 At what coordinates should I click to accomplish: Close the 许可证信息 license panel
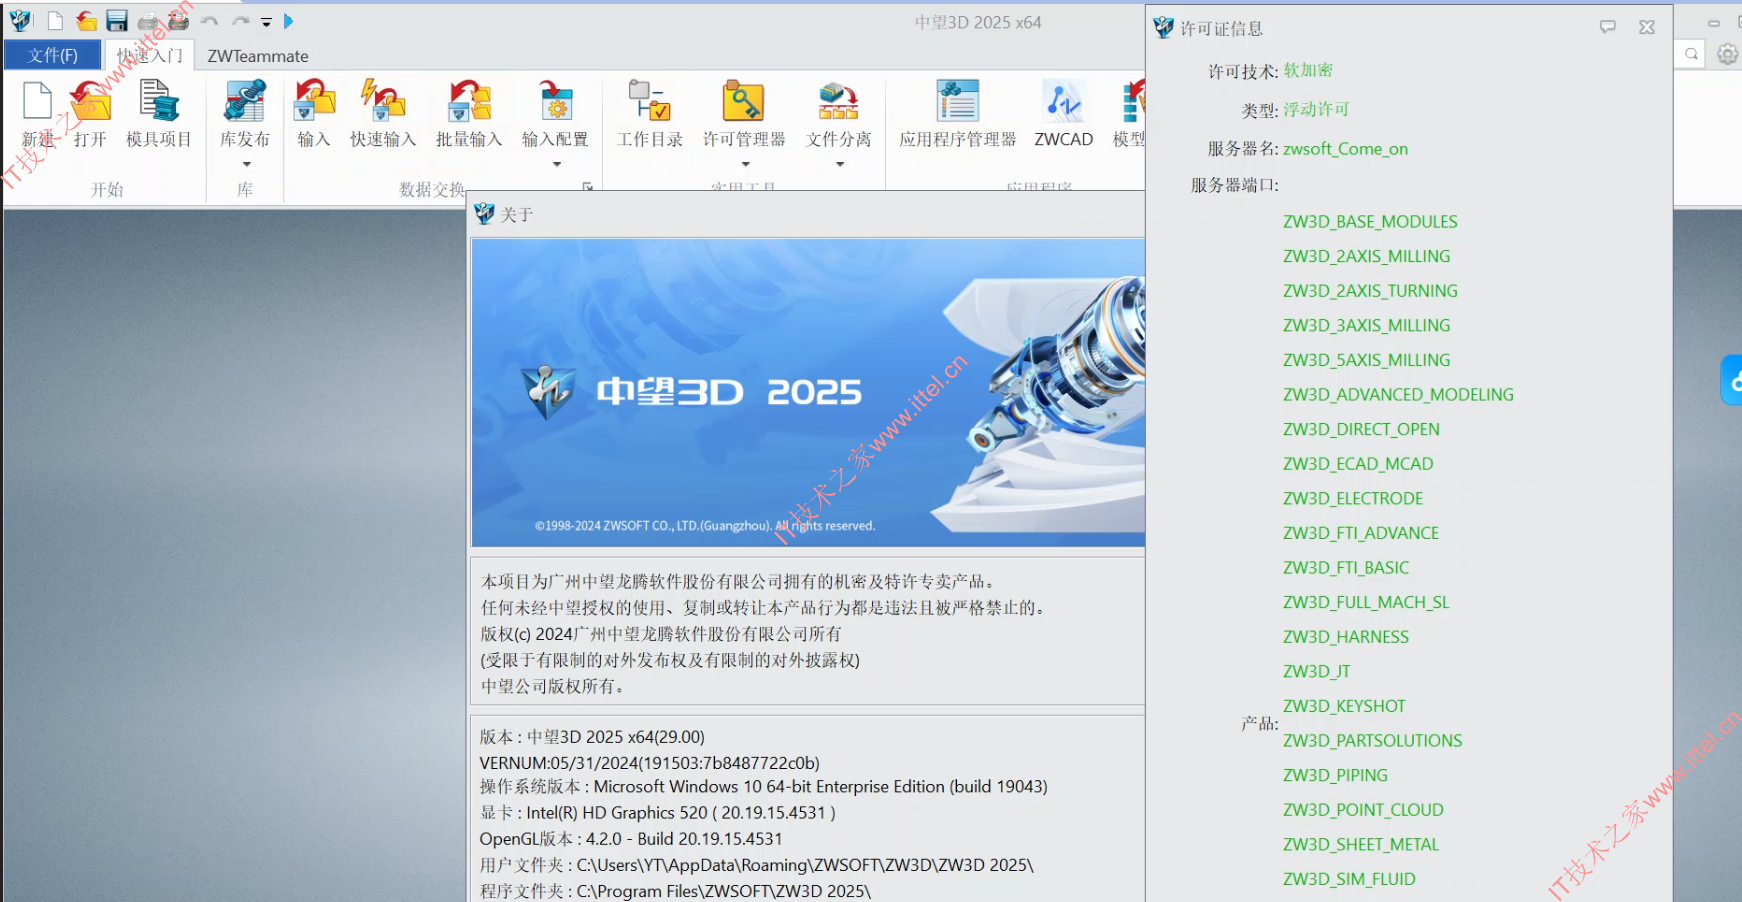coord(1647,27)
